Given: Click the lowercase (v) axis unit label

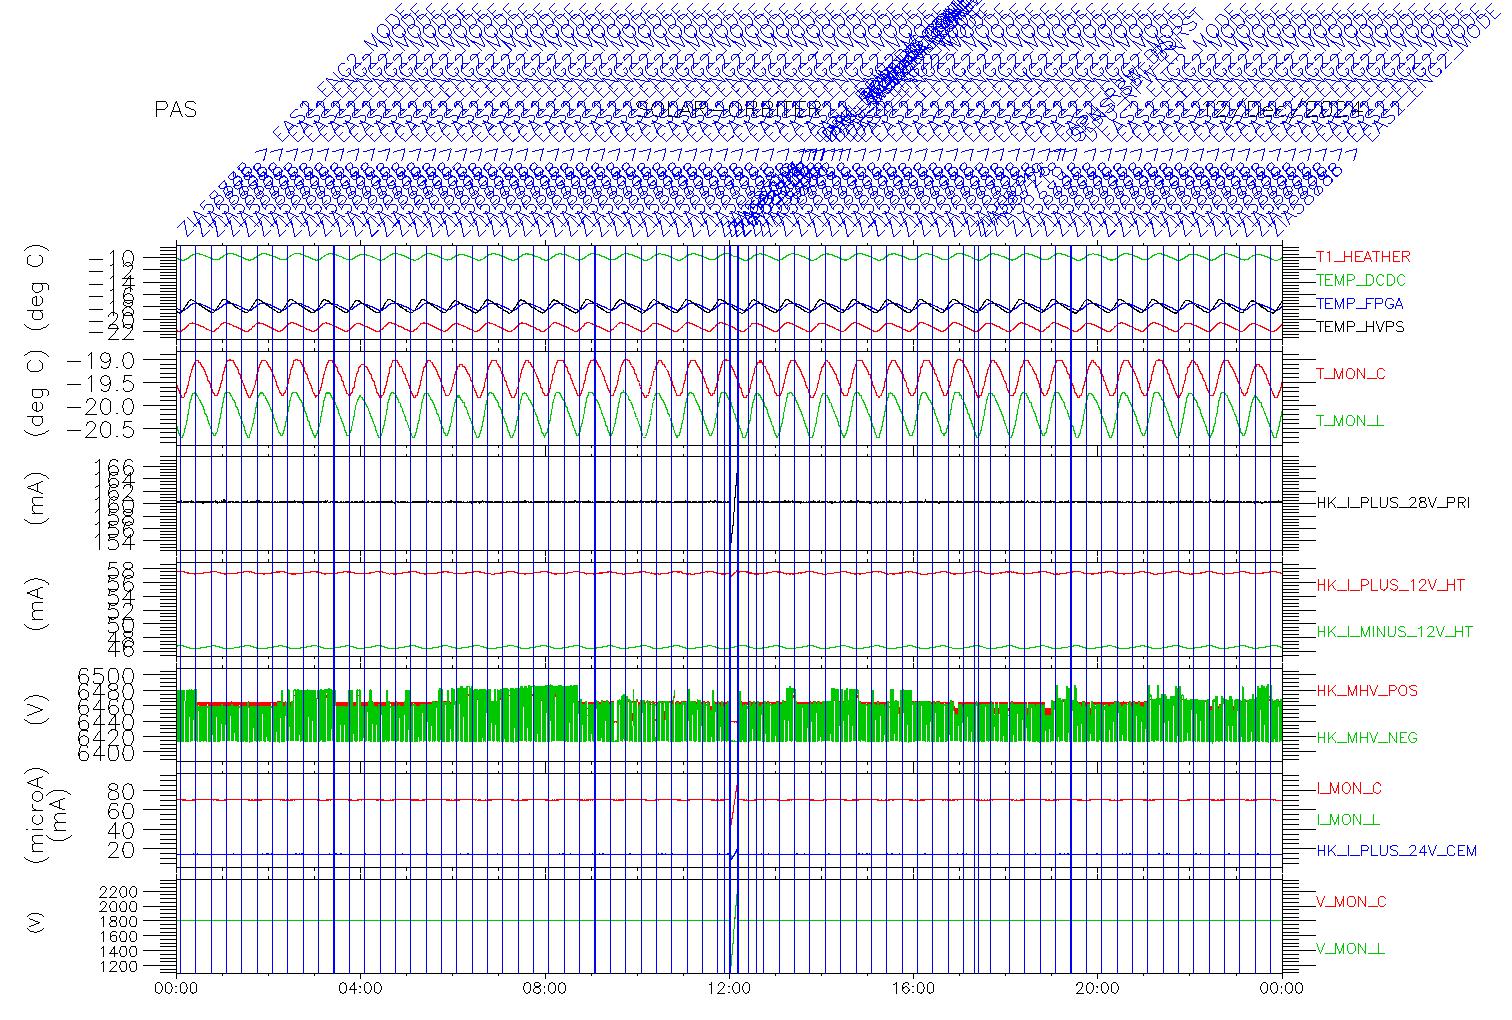Looking at the screenshot, I should [x=37, y=921].
